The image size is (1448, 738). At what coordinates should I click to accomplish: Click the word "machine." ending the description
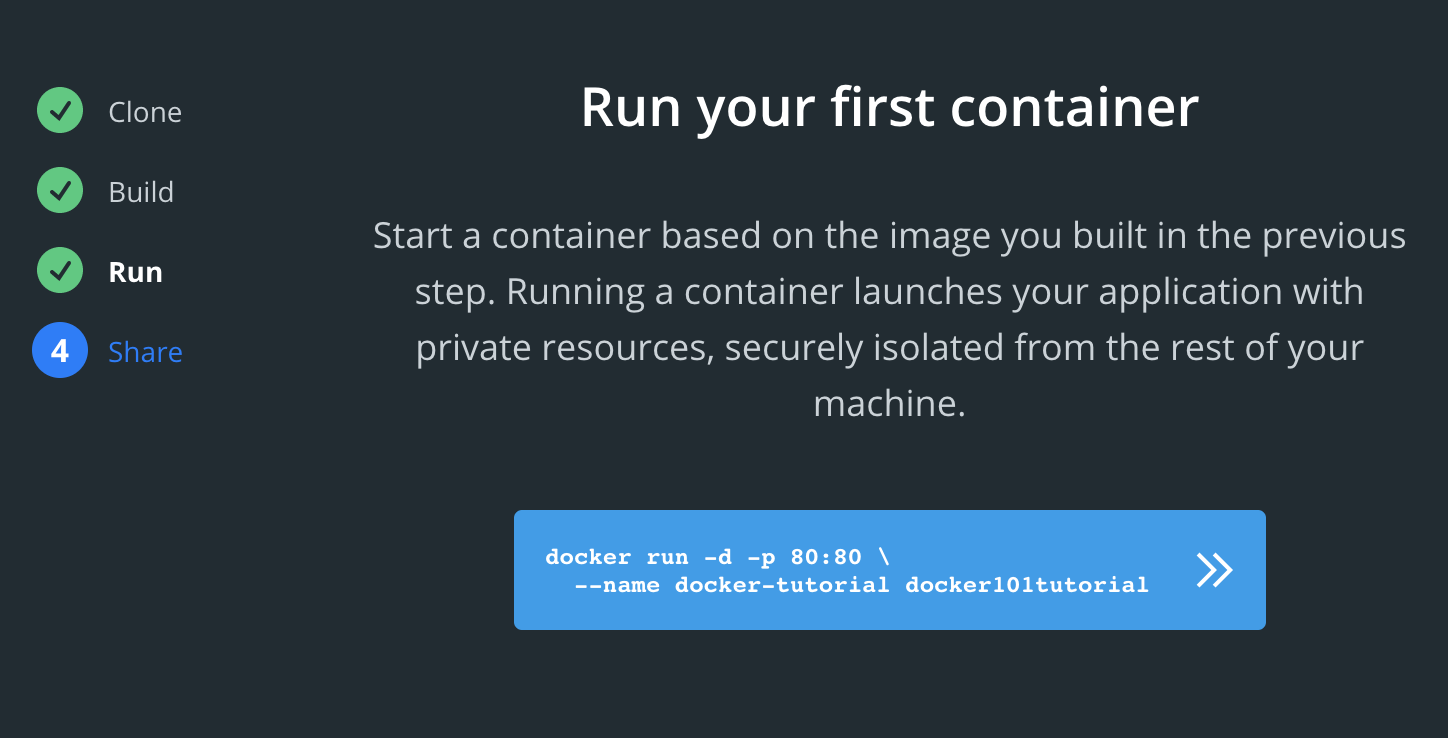click(x=889, y=404)
